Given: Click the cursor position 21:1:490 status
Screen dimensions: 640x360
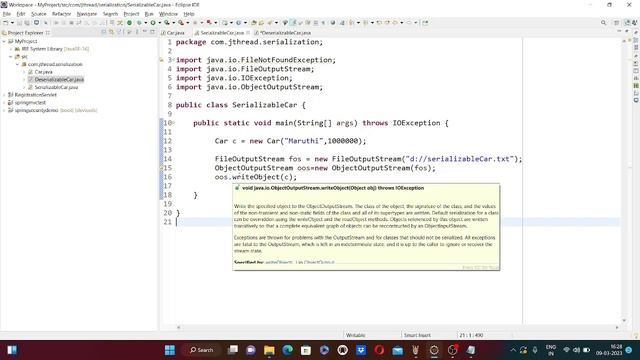Looking at the screenshot, I should tap(471, 335).
